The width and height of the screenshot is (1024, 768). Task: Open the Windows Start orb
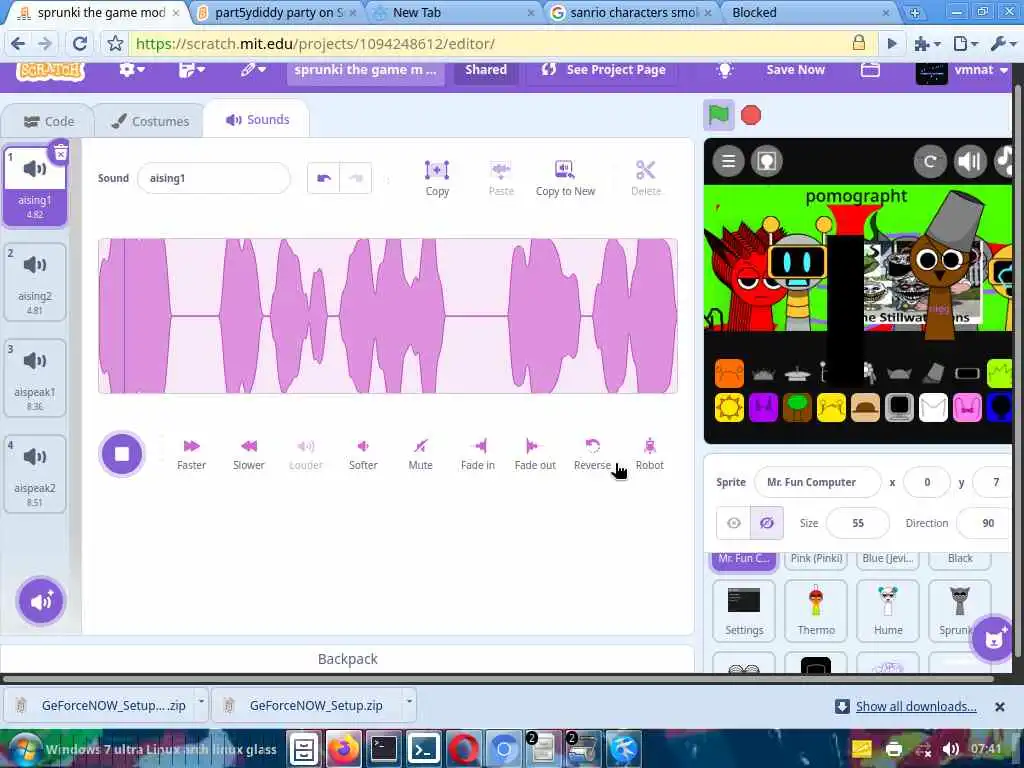pyautogui.click(x=25, y=749)
